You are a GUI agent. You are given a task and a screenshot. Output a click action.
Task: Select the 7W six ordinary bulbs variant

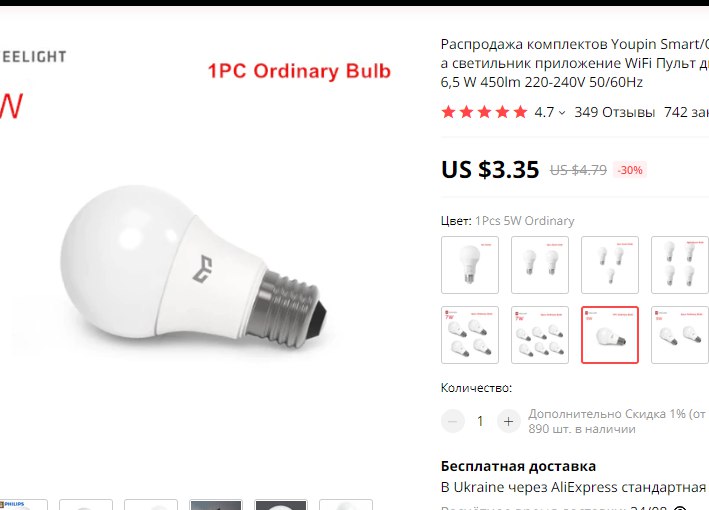pos(540,335)
